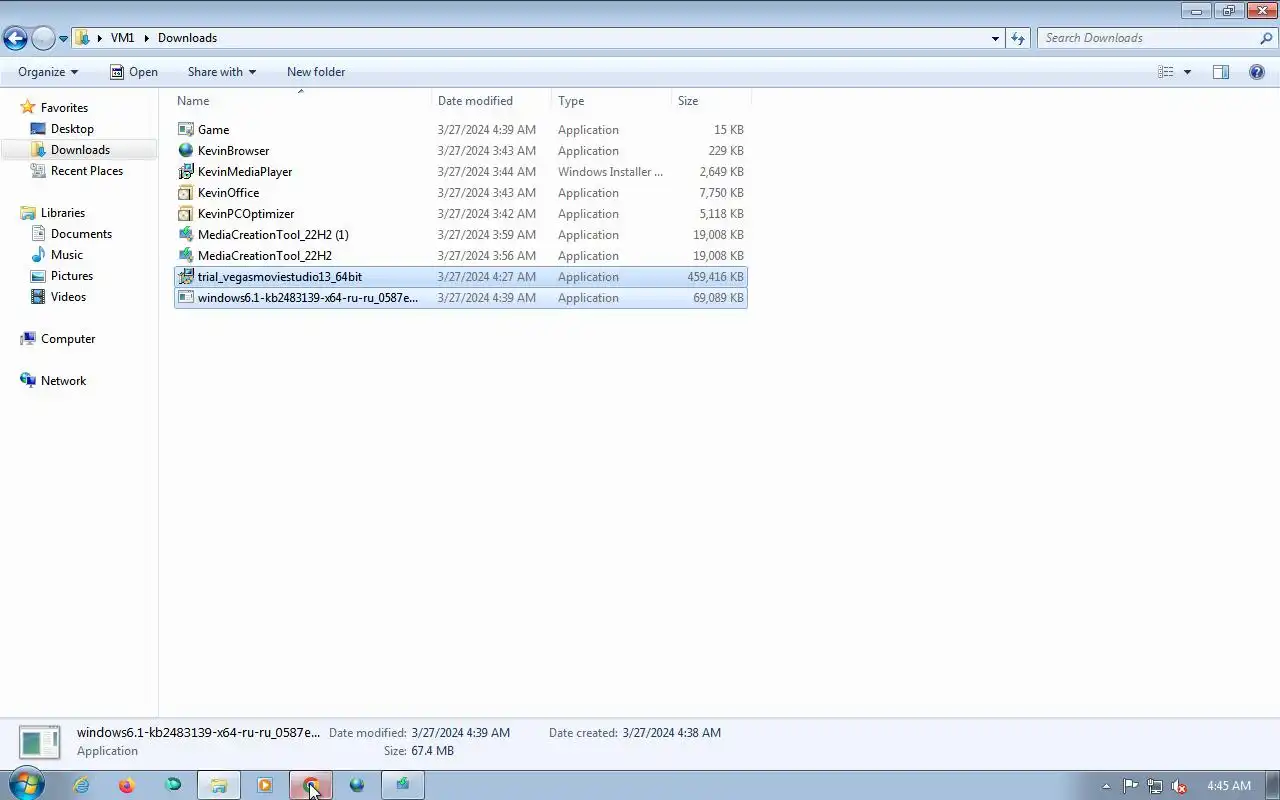This screenshot has width=1280, height=800.
Task: Select Network in the navigation pane
Action: coord(63,381)
